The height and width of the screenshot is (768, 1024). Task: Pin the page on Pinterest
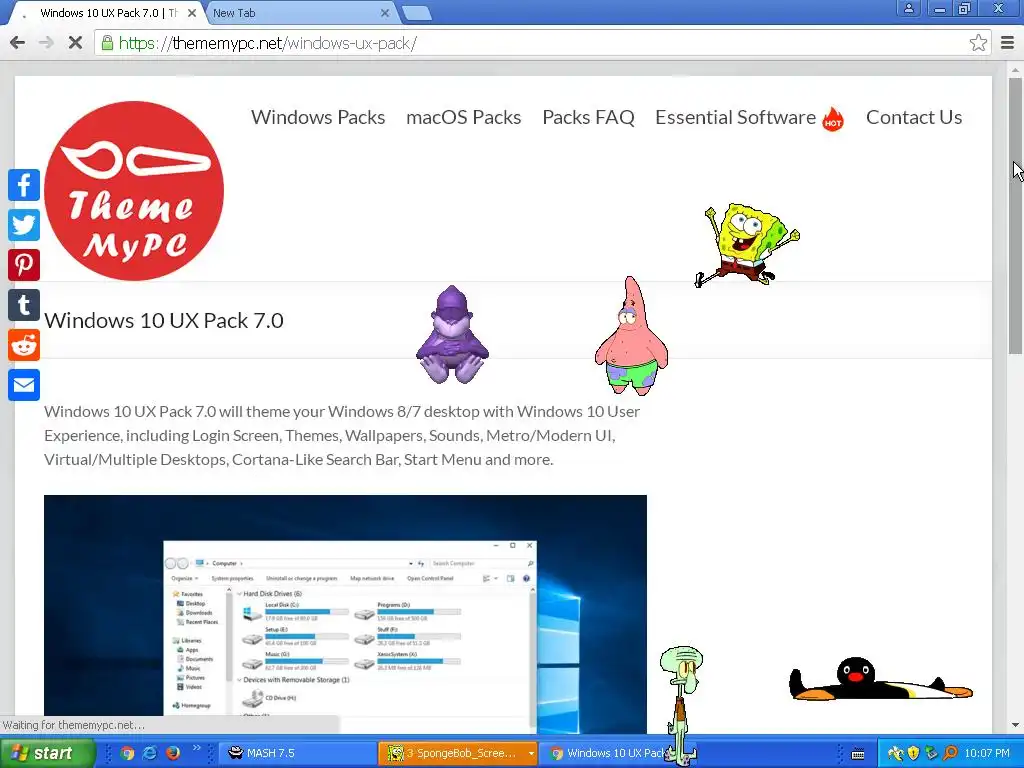[x=24, y=265]
